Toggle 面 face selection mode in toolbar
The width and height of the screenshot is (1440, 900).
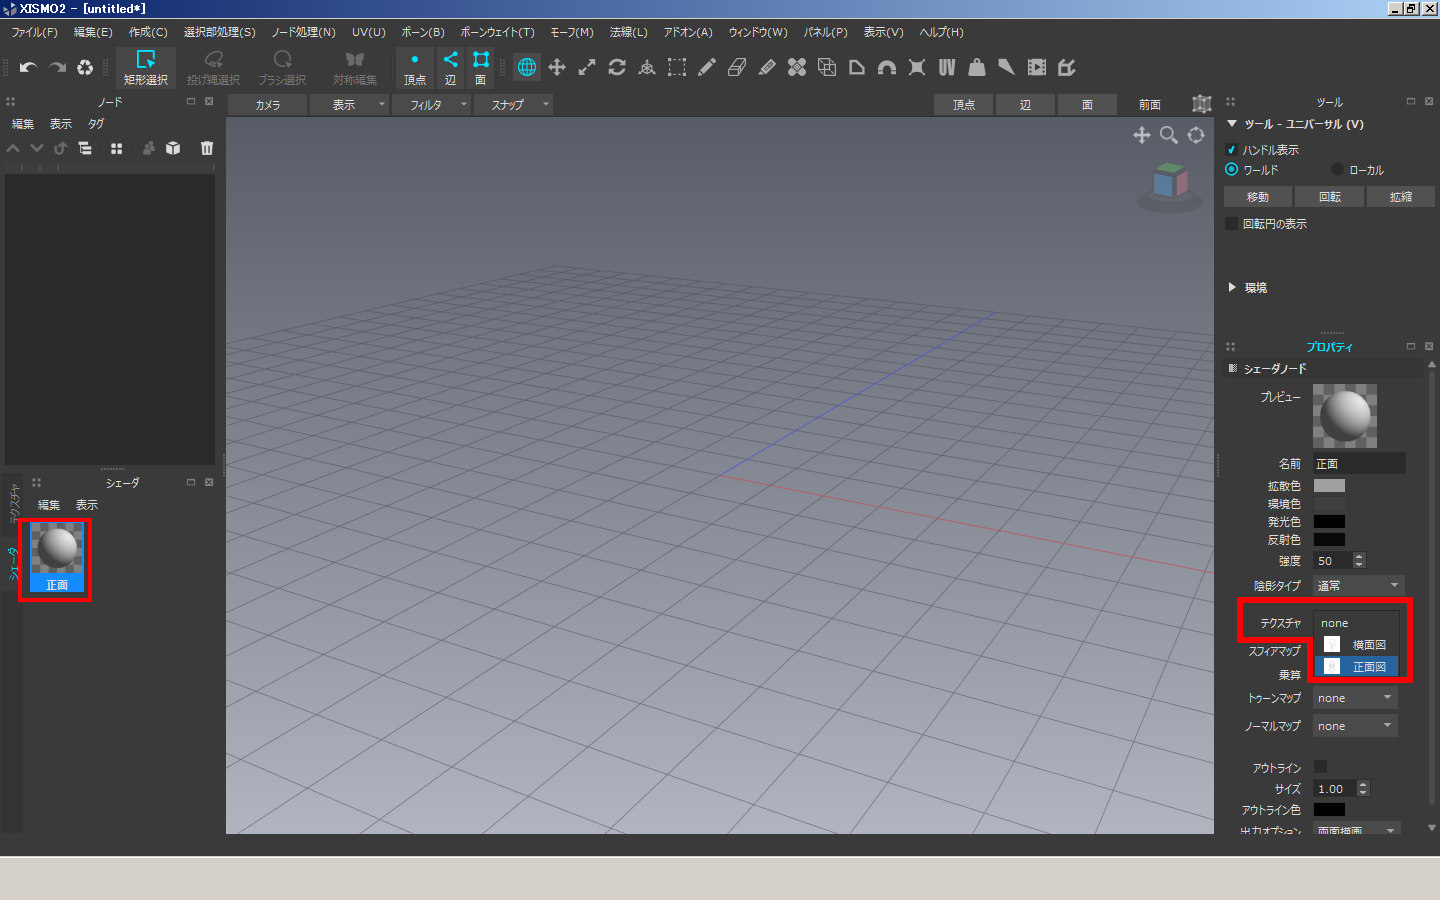click(481, 68)
